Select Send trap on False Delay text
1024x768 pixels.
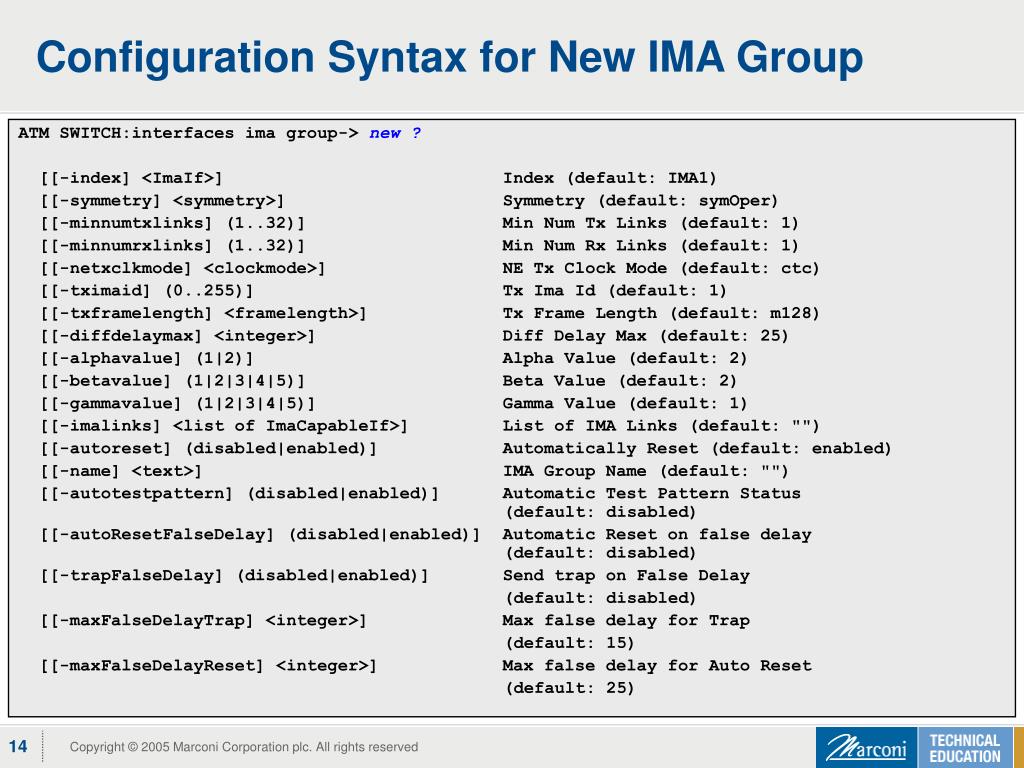pyautogui.click(x=626, y=576)
